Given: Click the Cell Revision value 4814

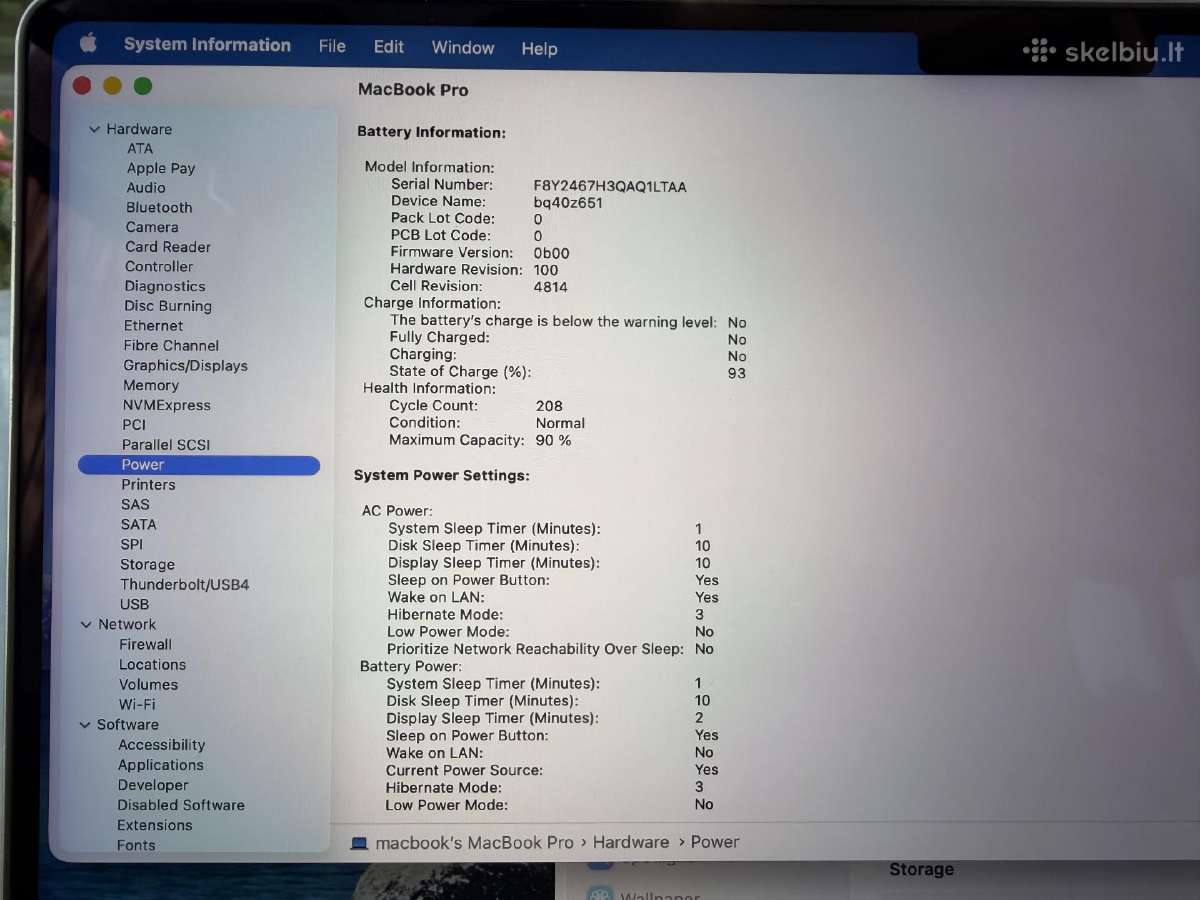Looking at the screenshot, I should click(x=550, y=287).
